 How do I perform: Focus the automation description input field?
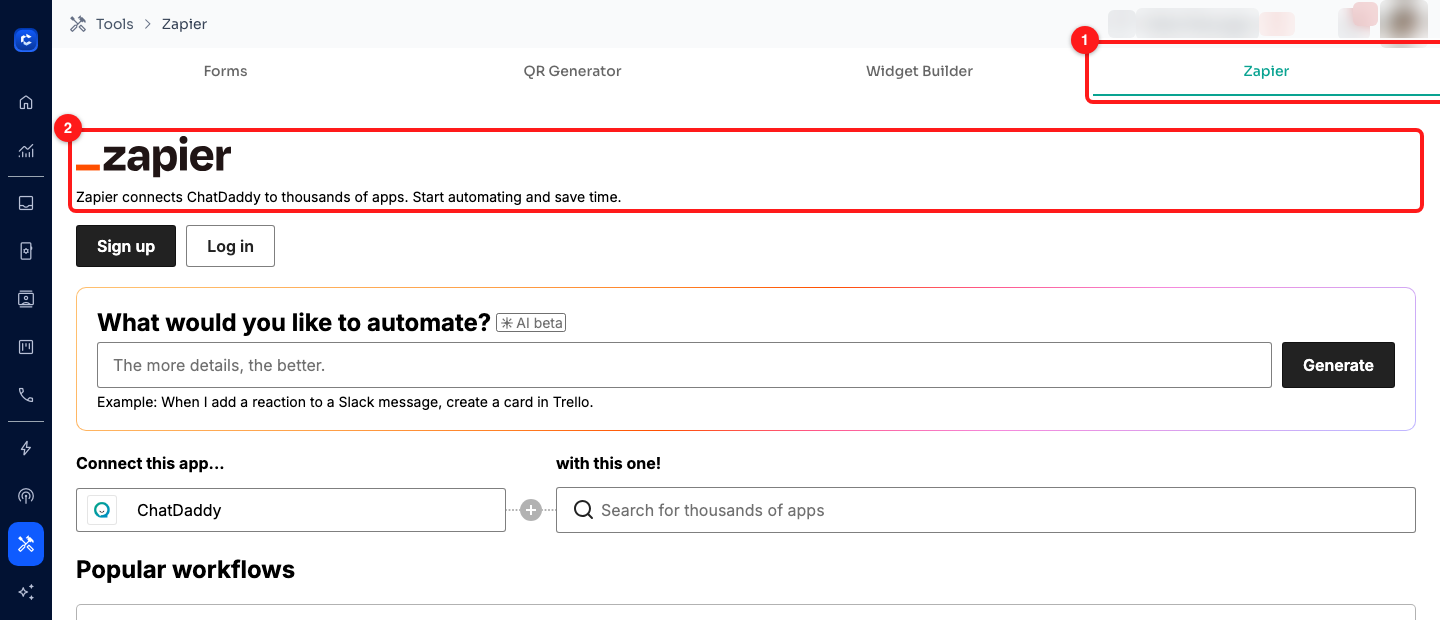(684, 365)
